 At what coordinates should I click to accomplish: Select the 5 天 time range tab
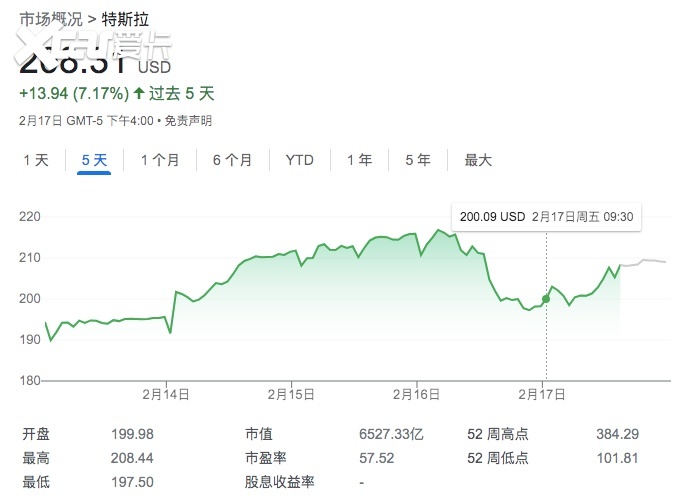coord(93,160)
